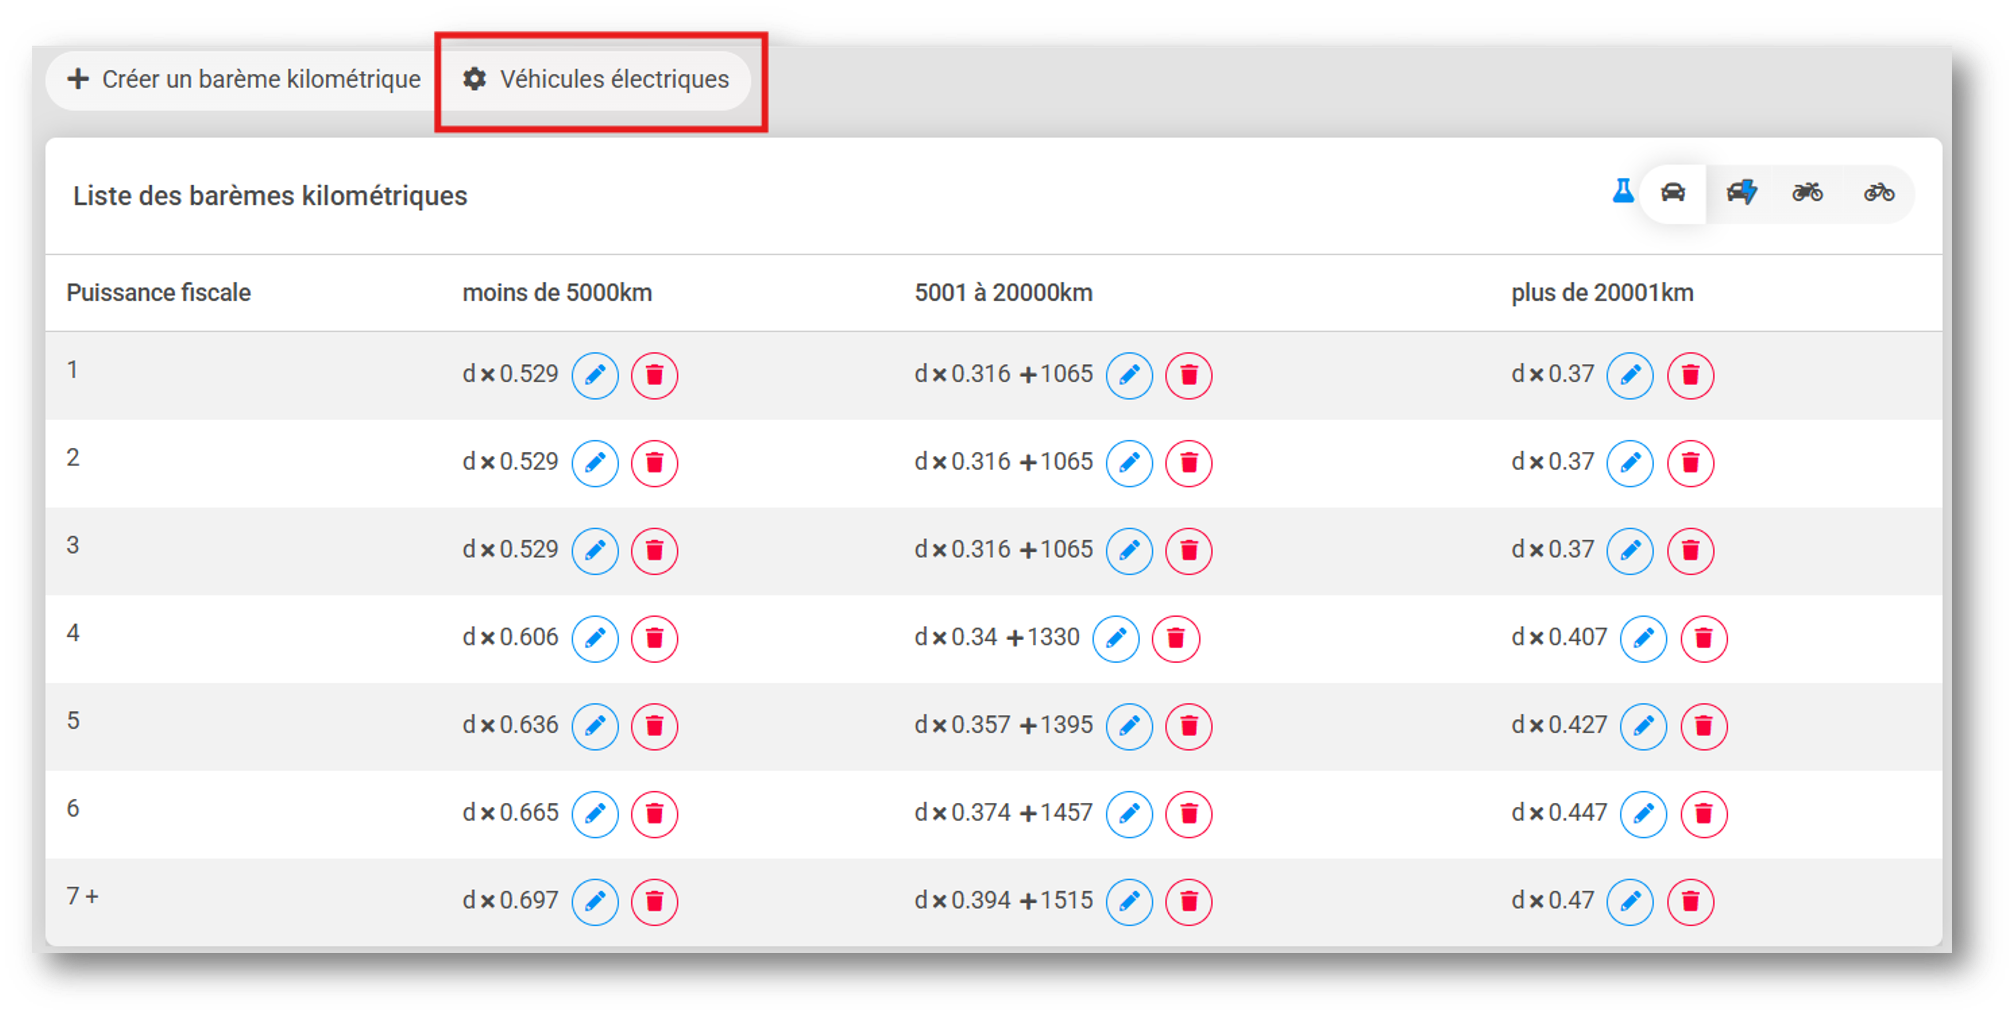Screen dimensions: 2014x1016
Task: Delete row 1 moins de 5000km formula
Action: [x=655, y=375]
